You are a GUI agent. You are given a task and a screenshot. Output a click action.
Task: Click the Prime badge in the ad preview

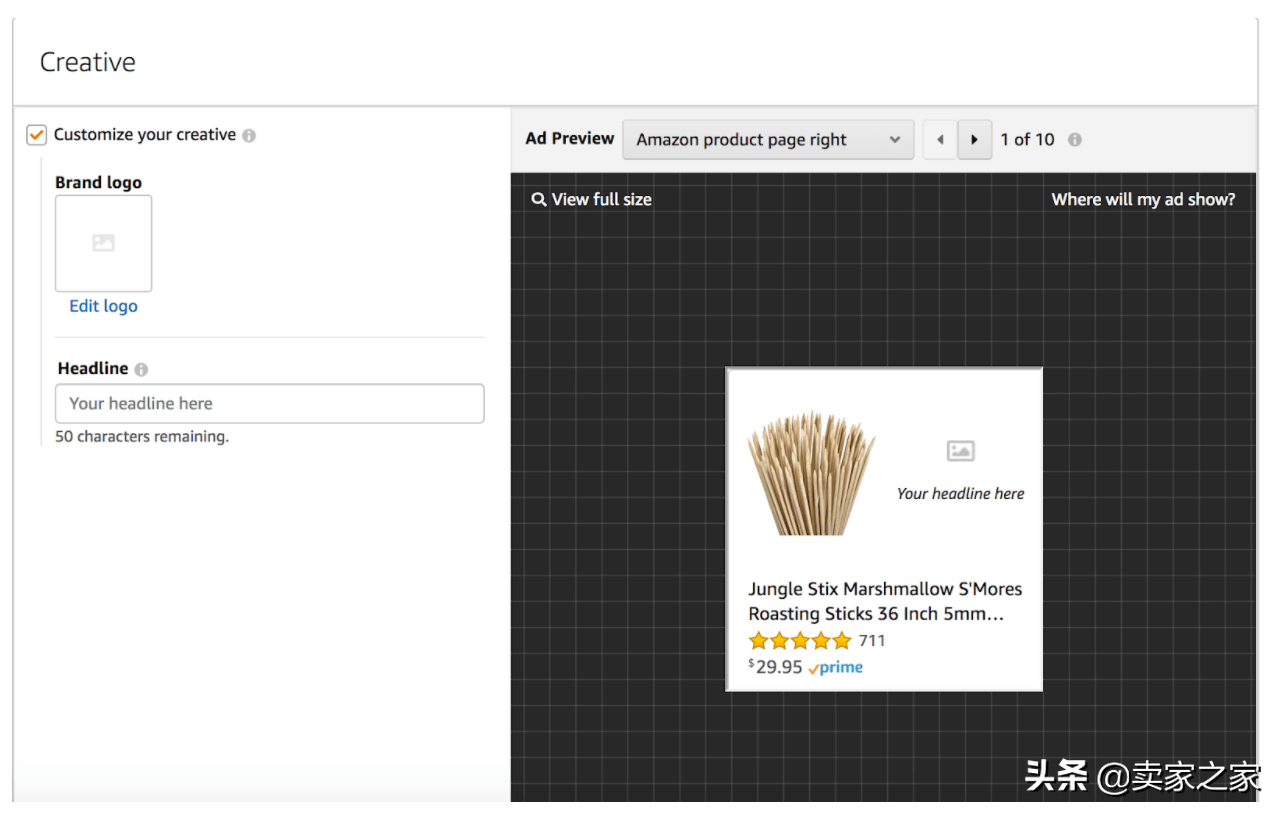pyautogui.click(x=835, y=668)
